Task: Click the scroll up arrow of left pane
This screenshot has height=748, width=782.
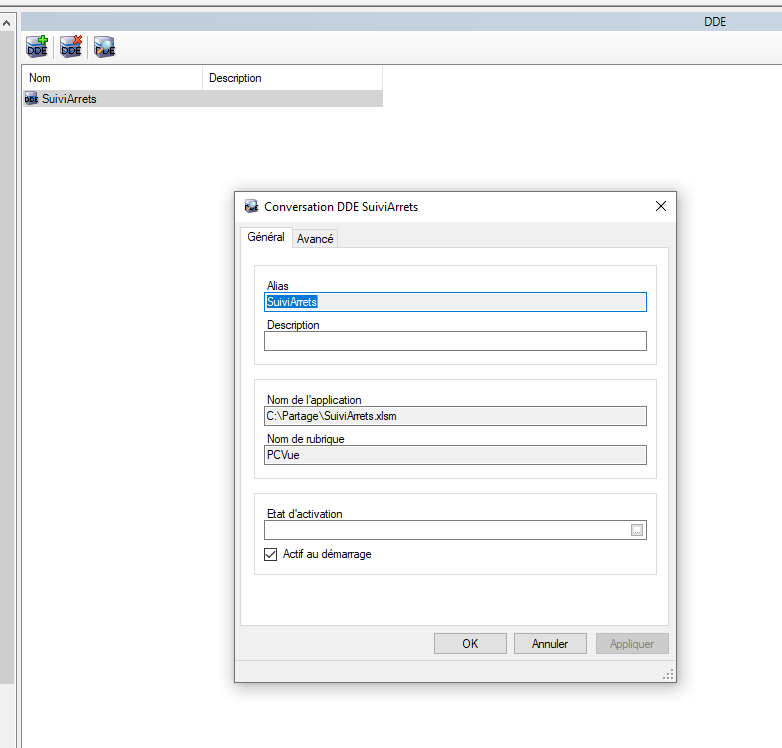Action: pos(6,23)
